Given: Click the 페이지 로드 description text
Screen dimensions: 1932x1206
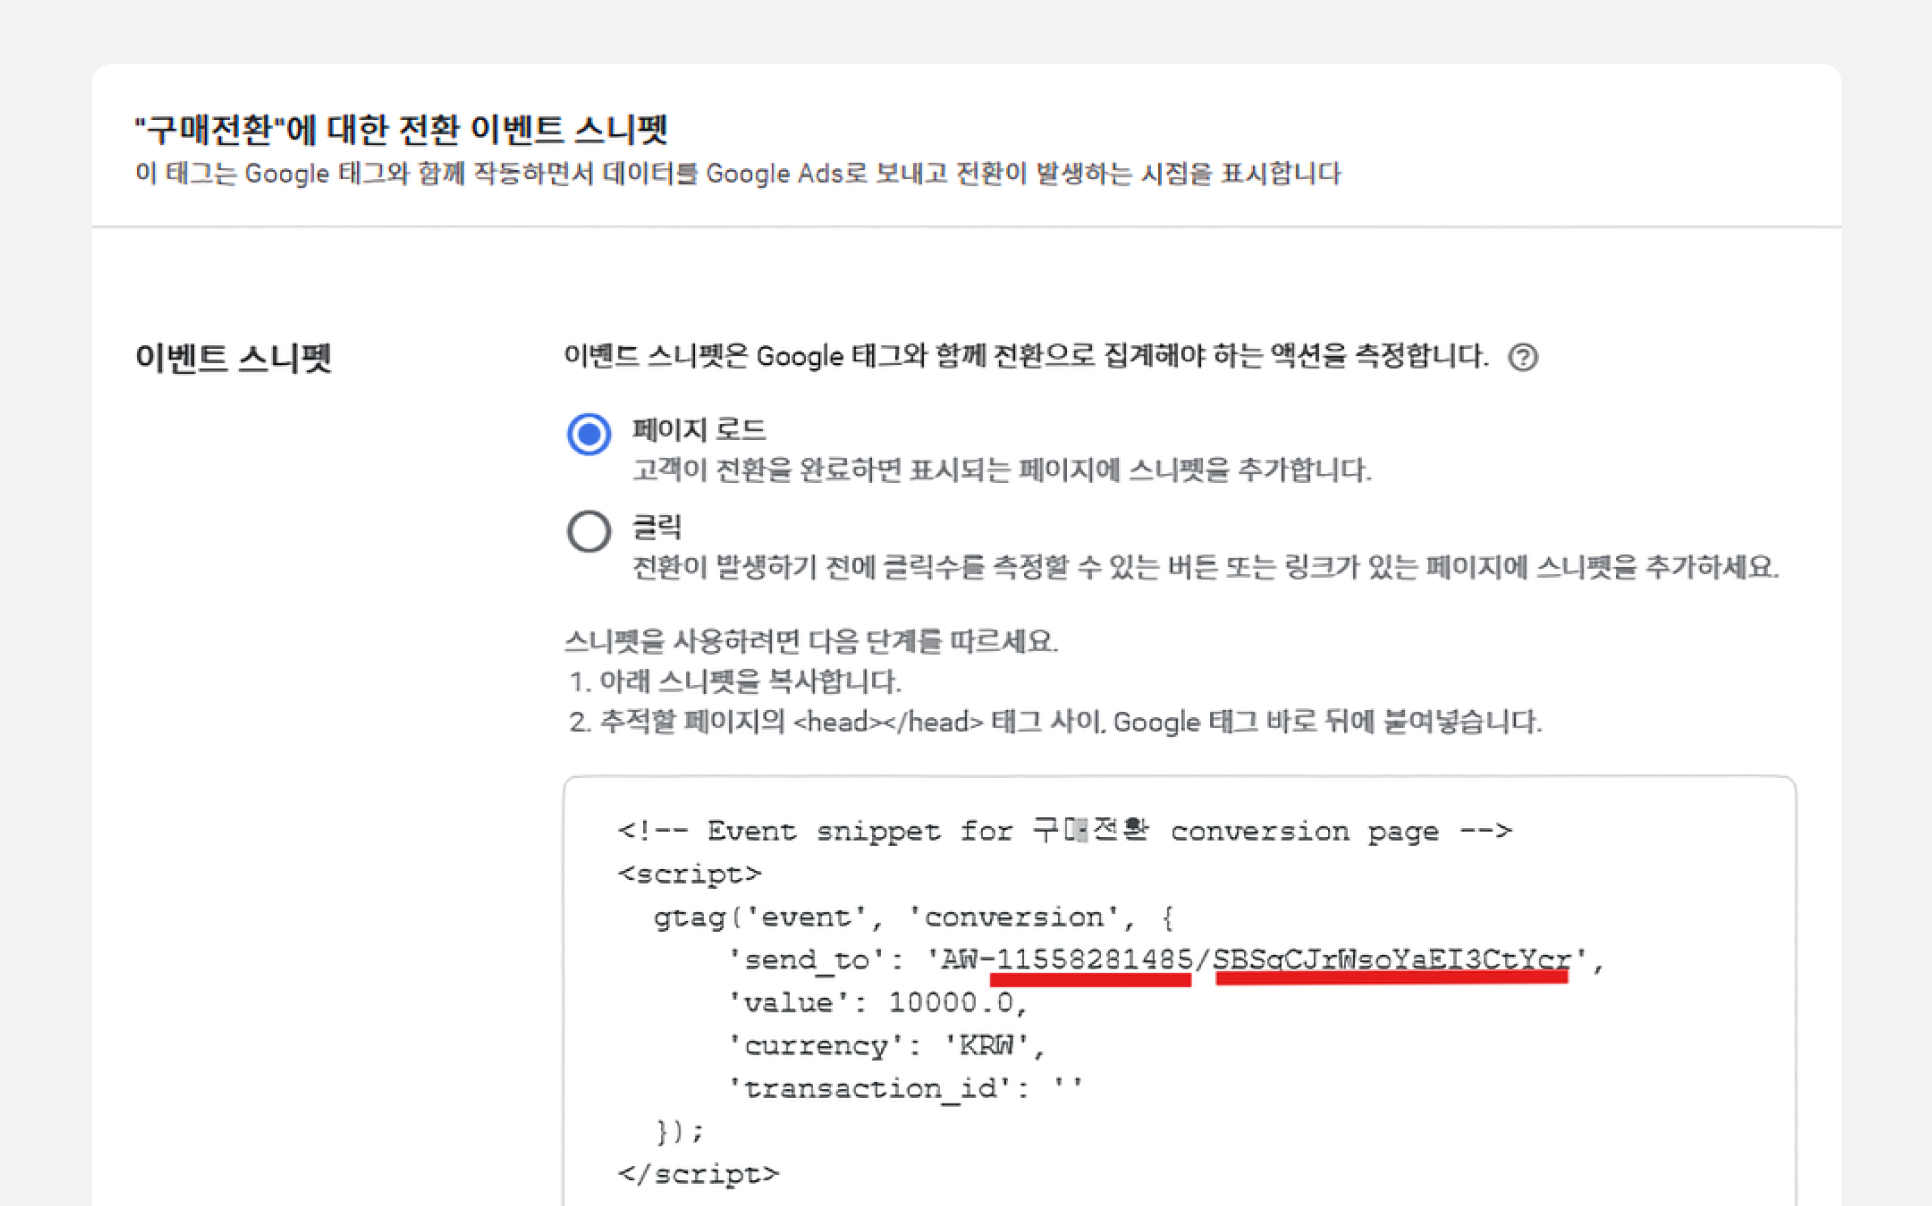Looking at the screenshot, I should click(x=1001, y=470).
